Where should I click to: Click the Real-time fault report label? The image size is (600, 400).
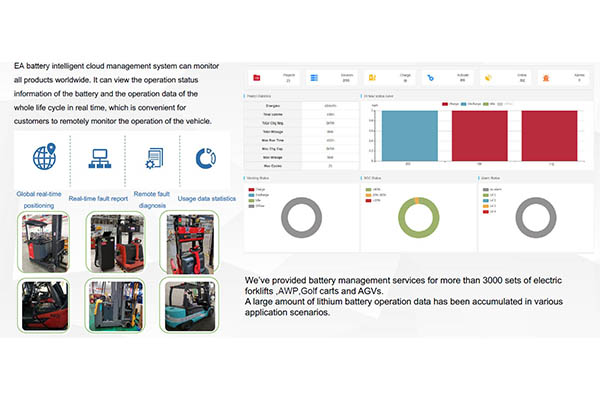[98, 199]
